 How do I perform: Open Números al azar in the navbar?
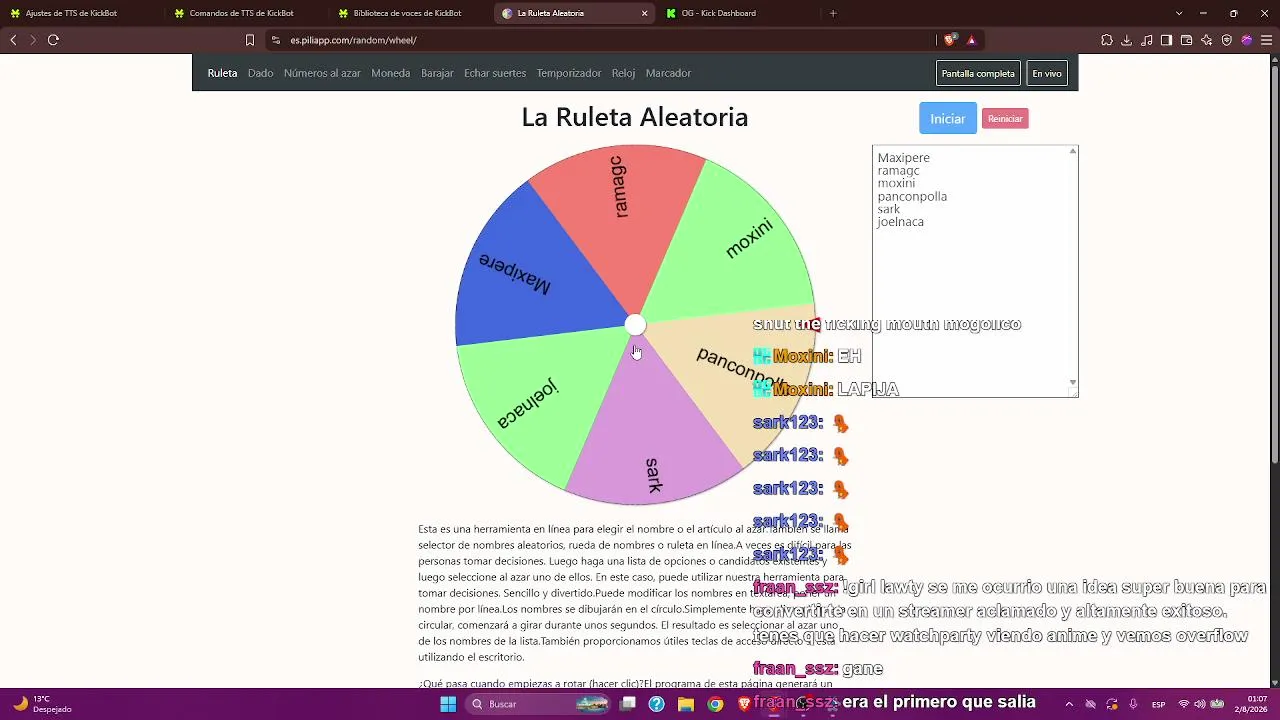[322, 73]
